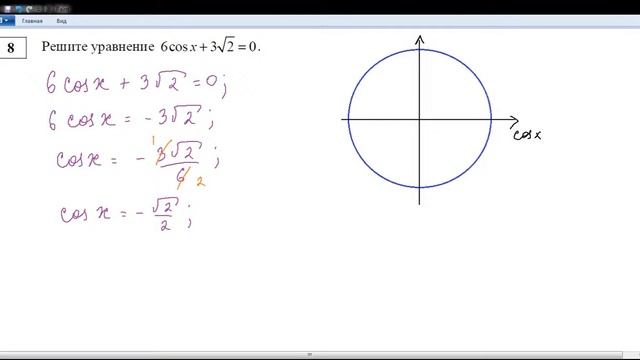The image size is (640, 360).
Task: Click the horizontal scrollbar at the bottom
Action: pos(311,355)
